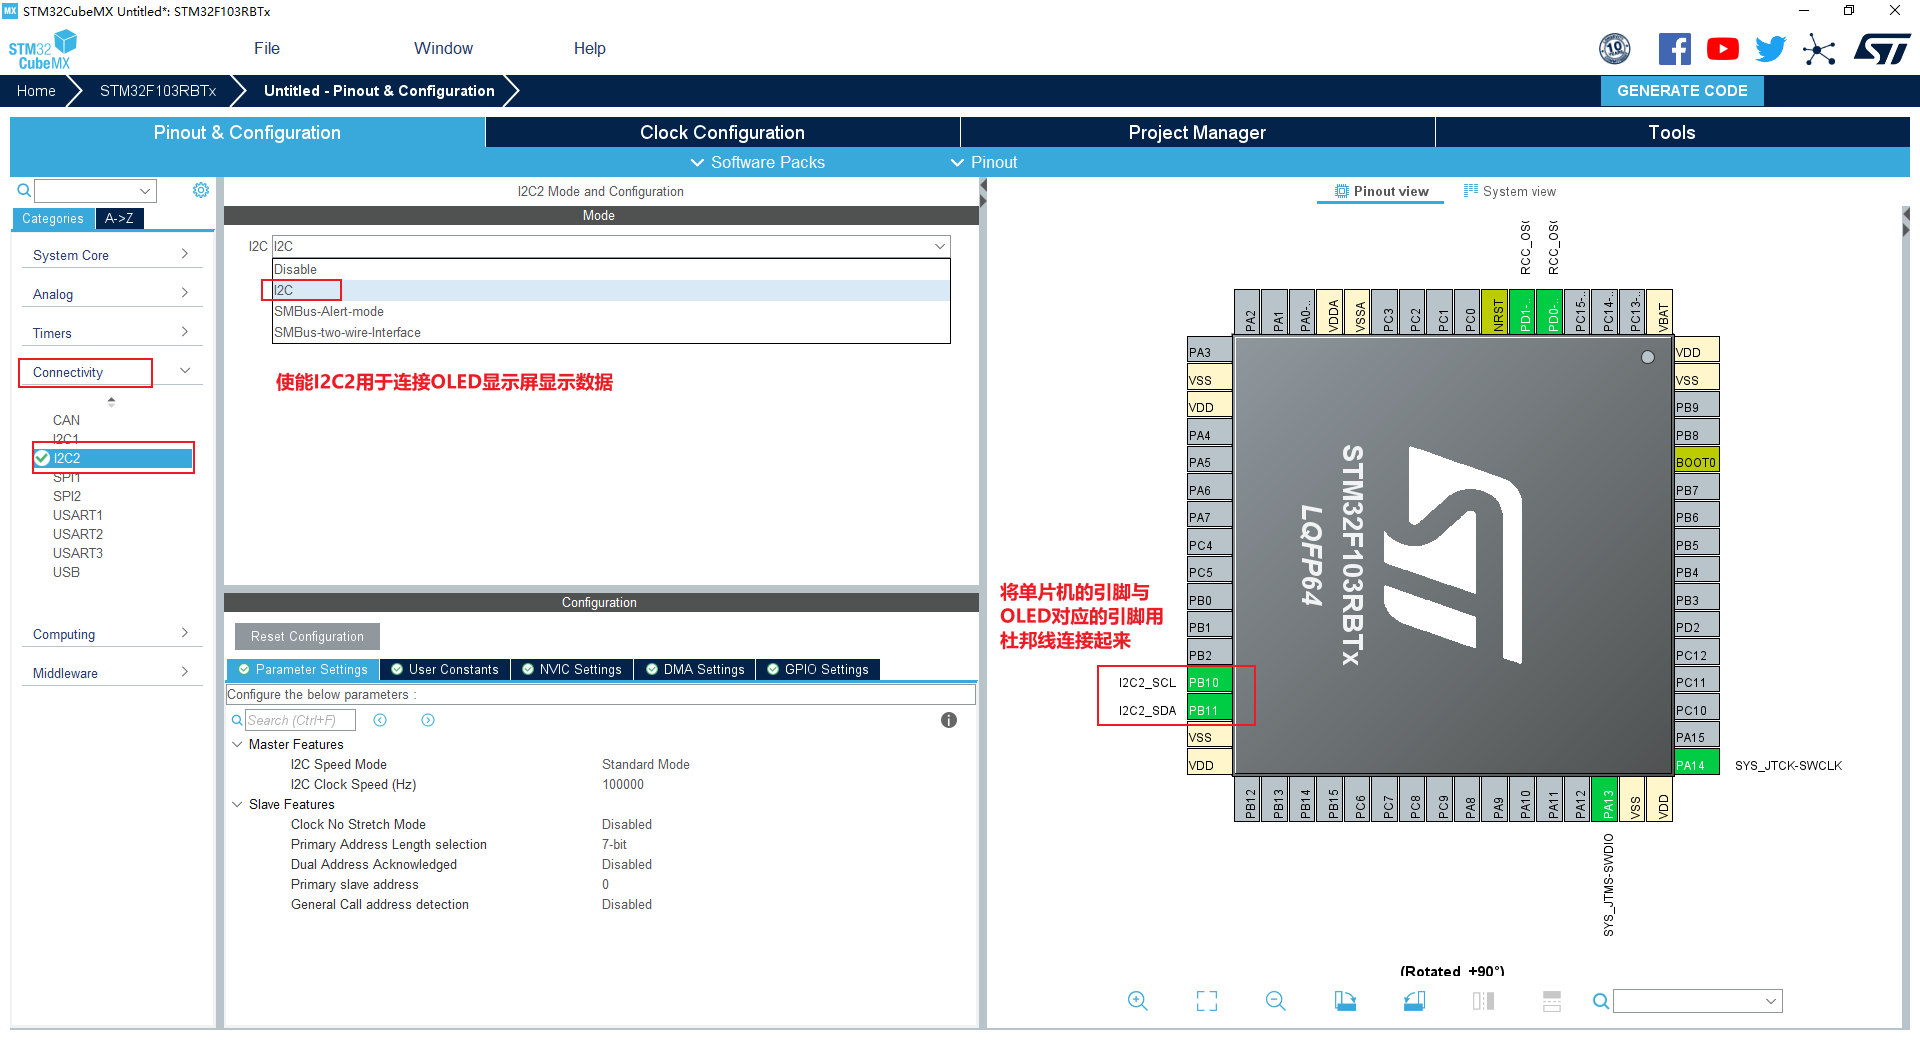
Task: Click the ST company logo
Action: [1881, 49]
